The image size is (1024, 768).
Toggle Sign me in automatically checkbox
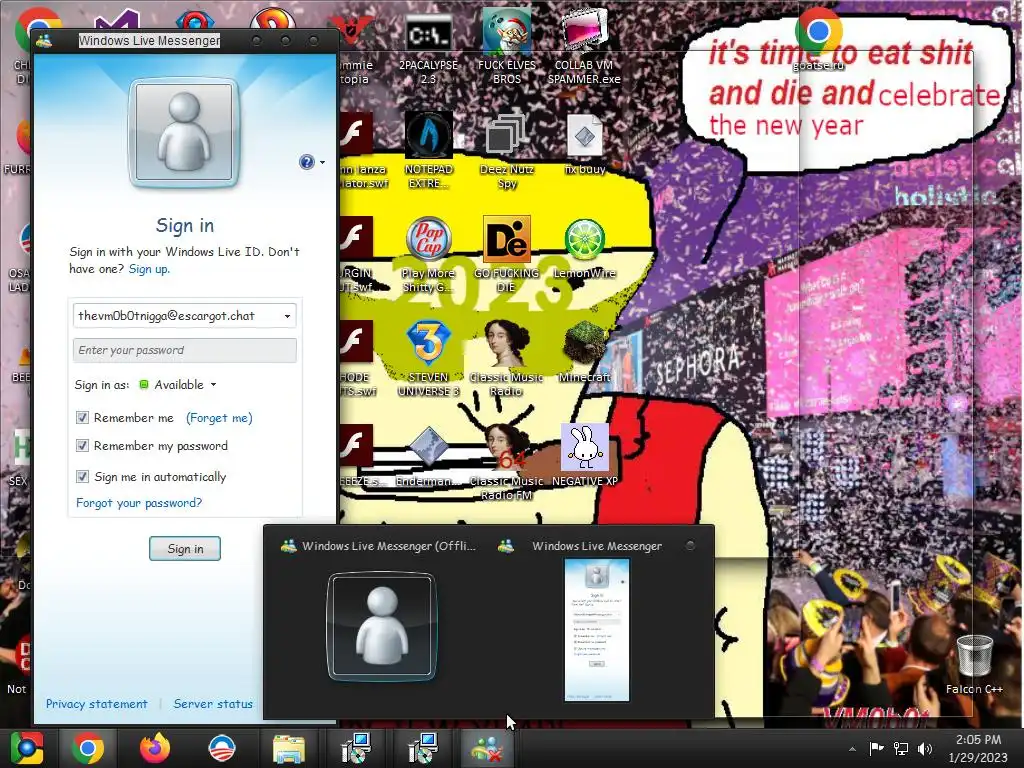(82, 477)
